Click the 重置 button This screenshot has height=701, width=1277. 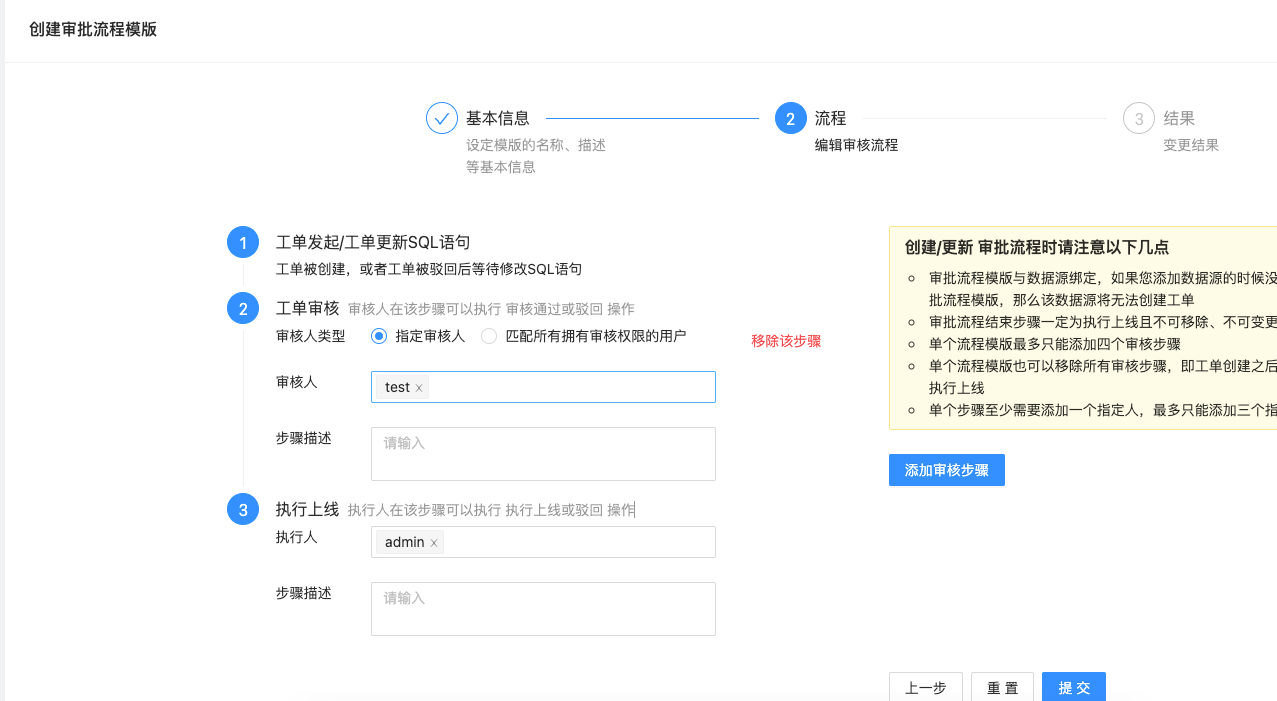click(x=1002, y=687)
